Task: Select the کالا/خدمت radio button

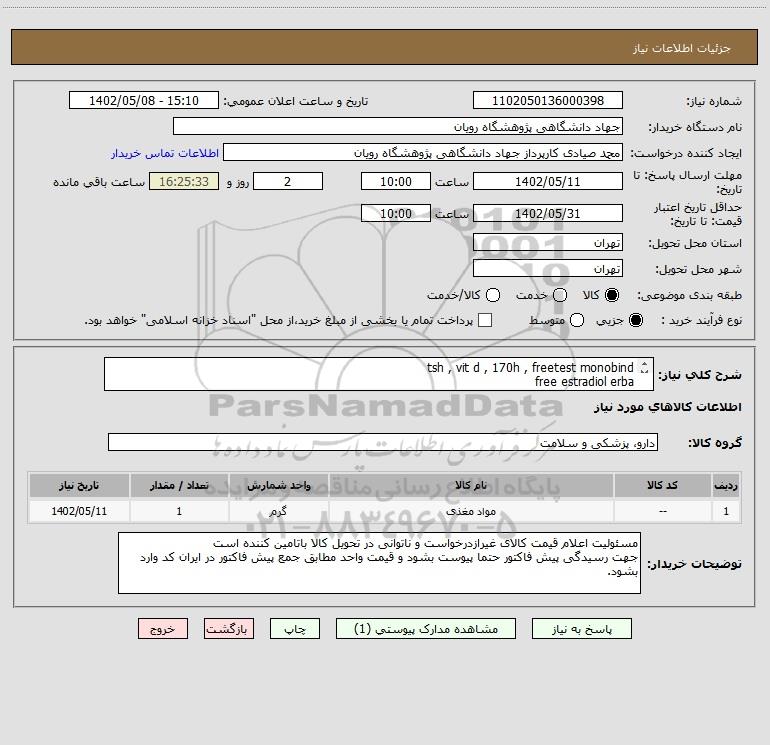Action: pos(493,295)
